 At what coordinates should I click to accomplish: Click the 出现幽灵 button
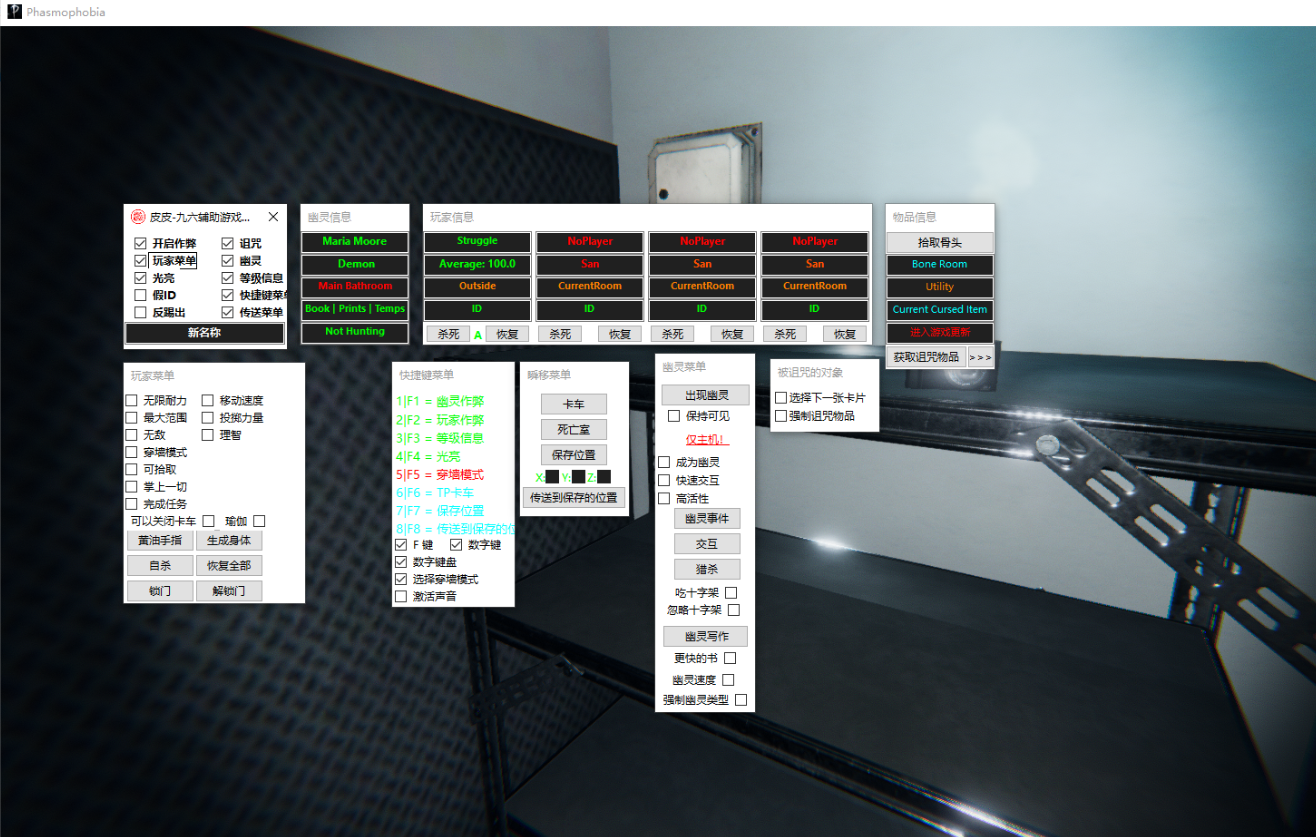pos(705,395)
